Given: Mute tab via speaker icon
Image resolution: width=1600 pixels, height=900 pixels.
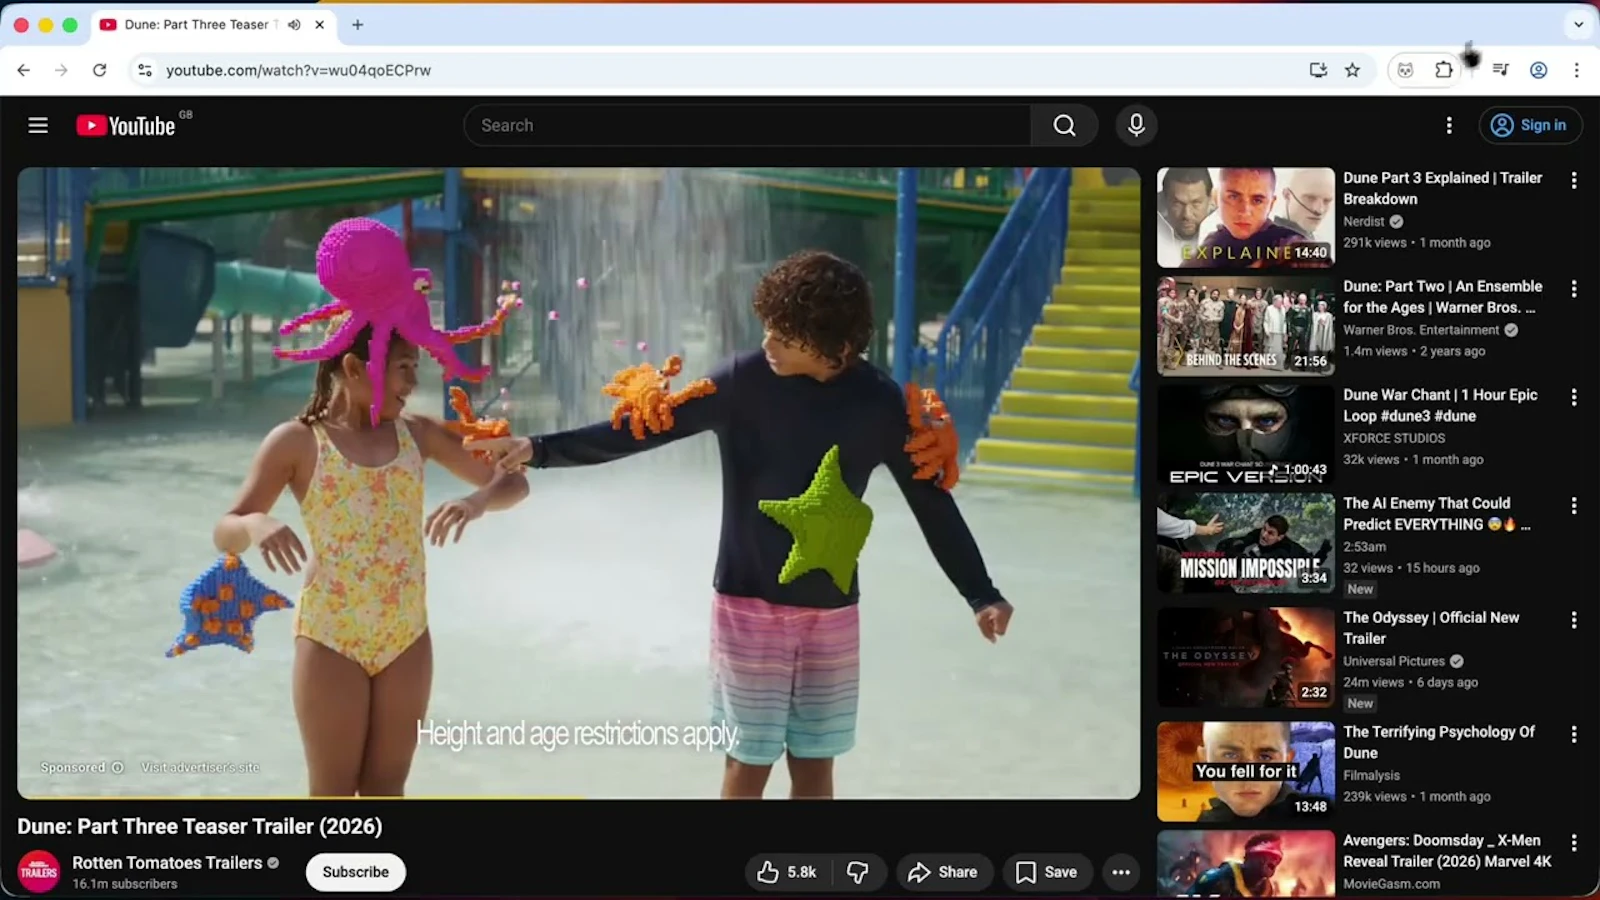Looking at the screenshot, I should pos(294,25).
